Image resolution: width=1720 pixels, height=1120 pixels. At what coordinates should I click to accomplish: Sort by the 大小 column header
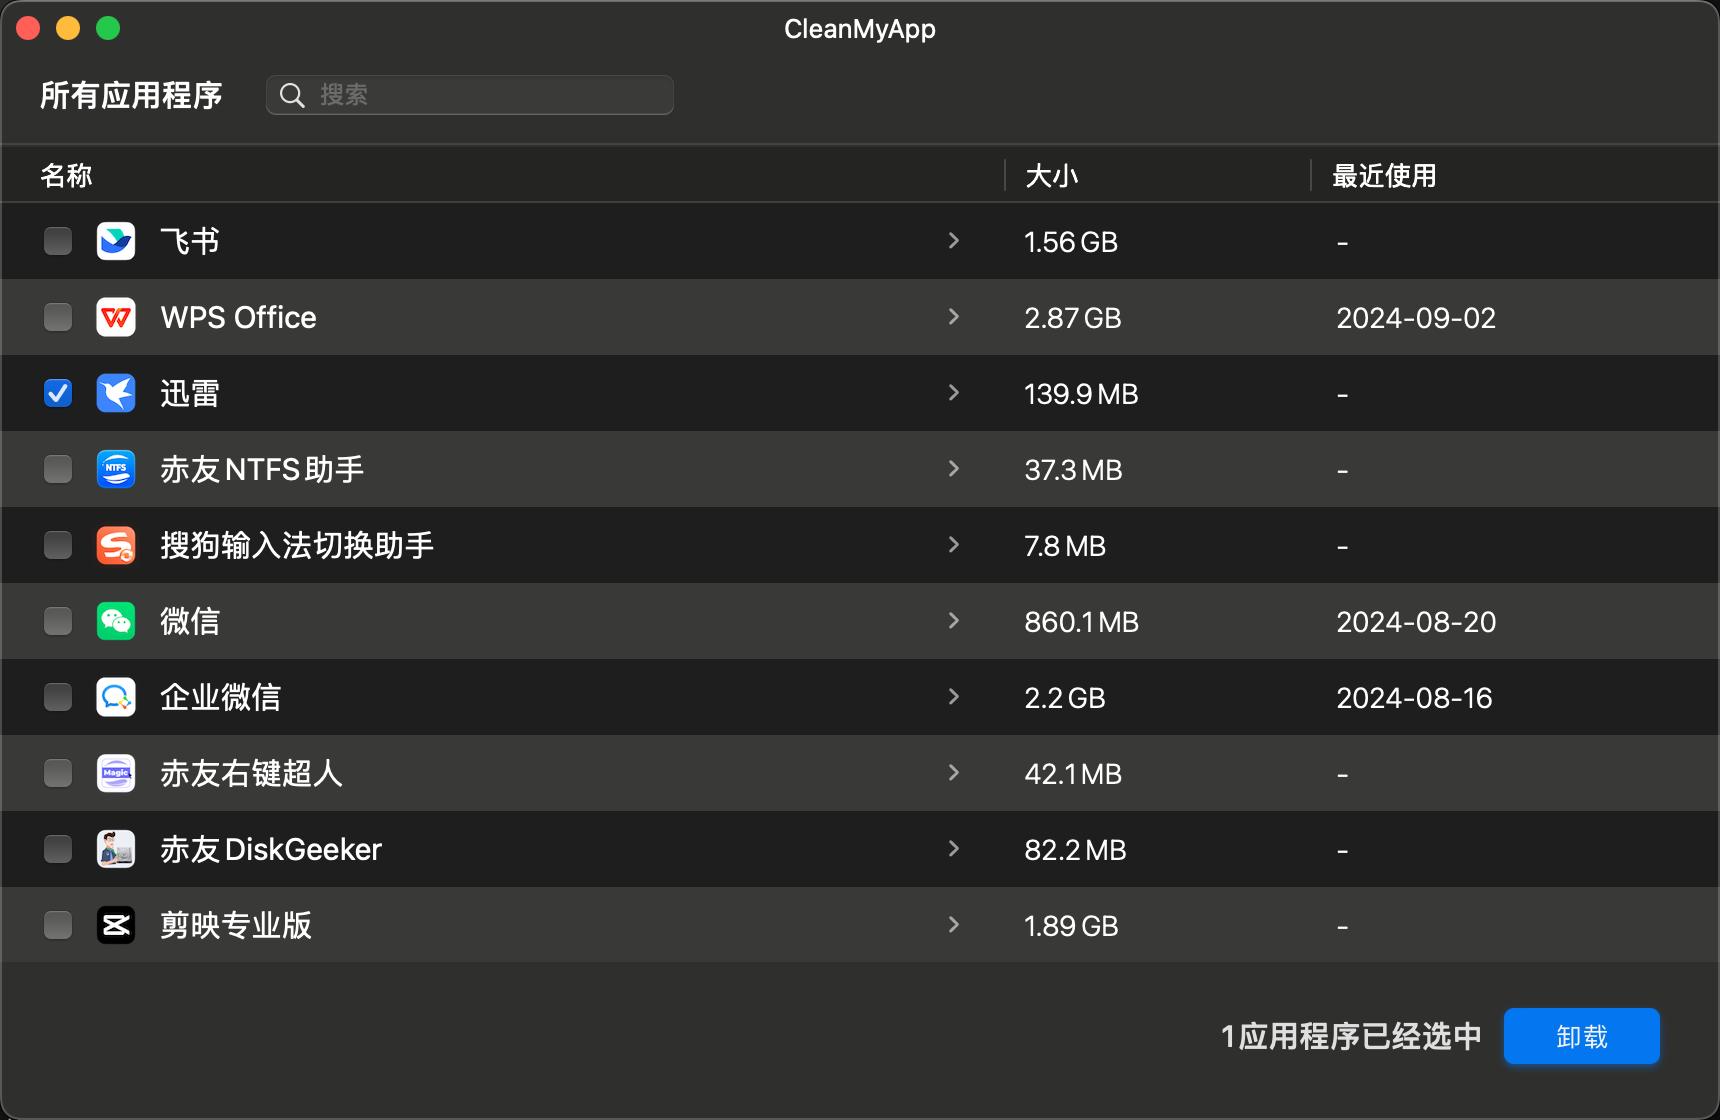[x=1052, y=176]
